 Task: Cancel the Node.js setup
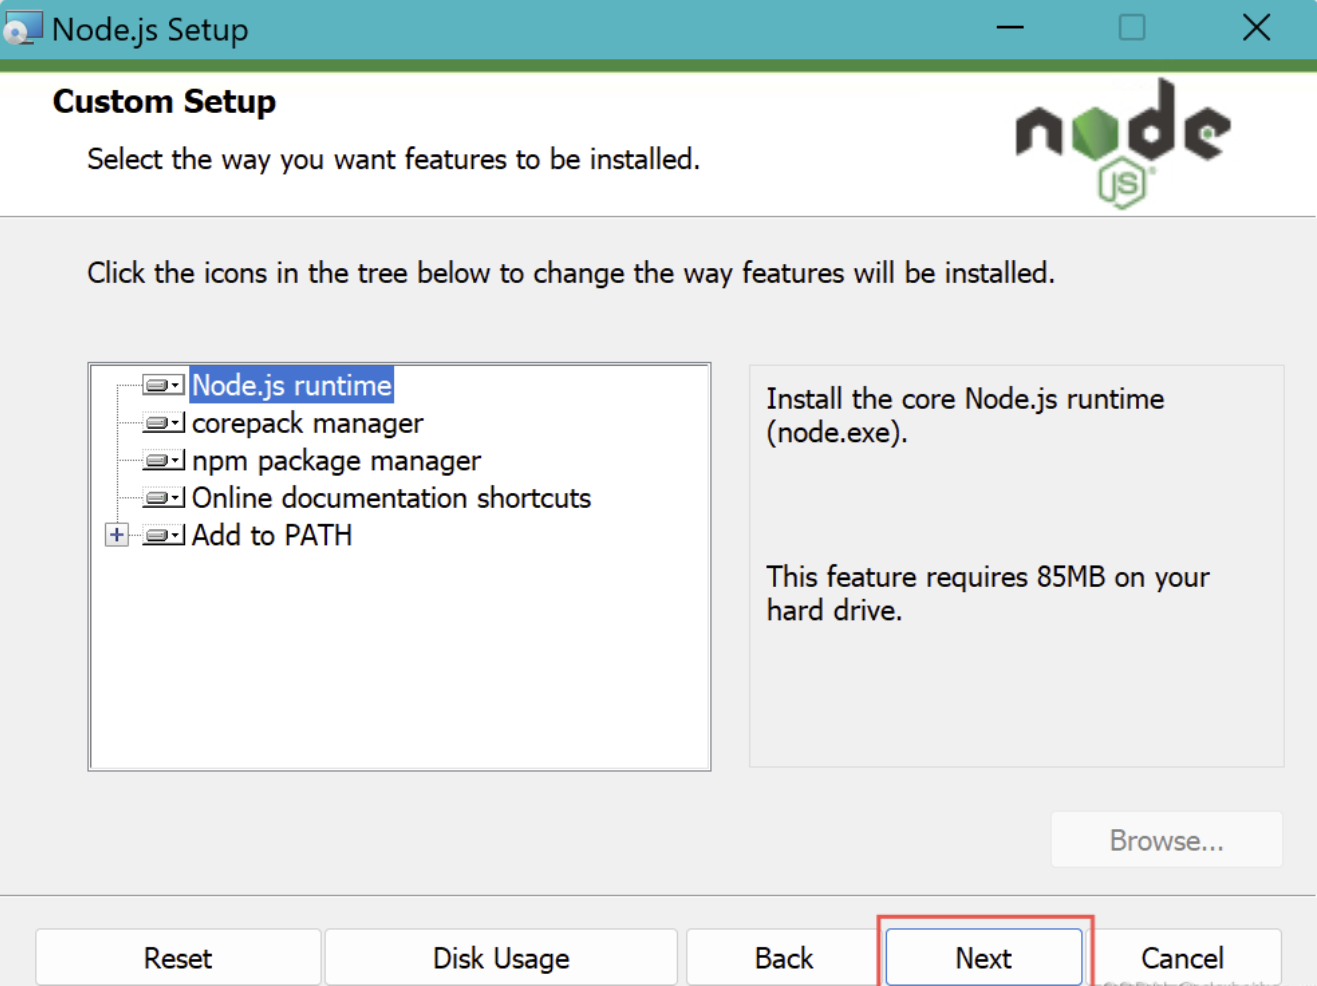(x=1182, y=958)
